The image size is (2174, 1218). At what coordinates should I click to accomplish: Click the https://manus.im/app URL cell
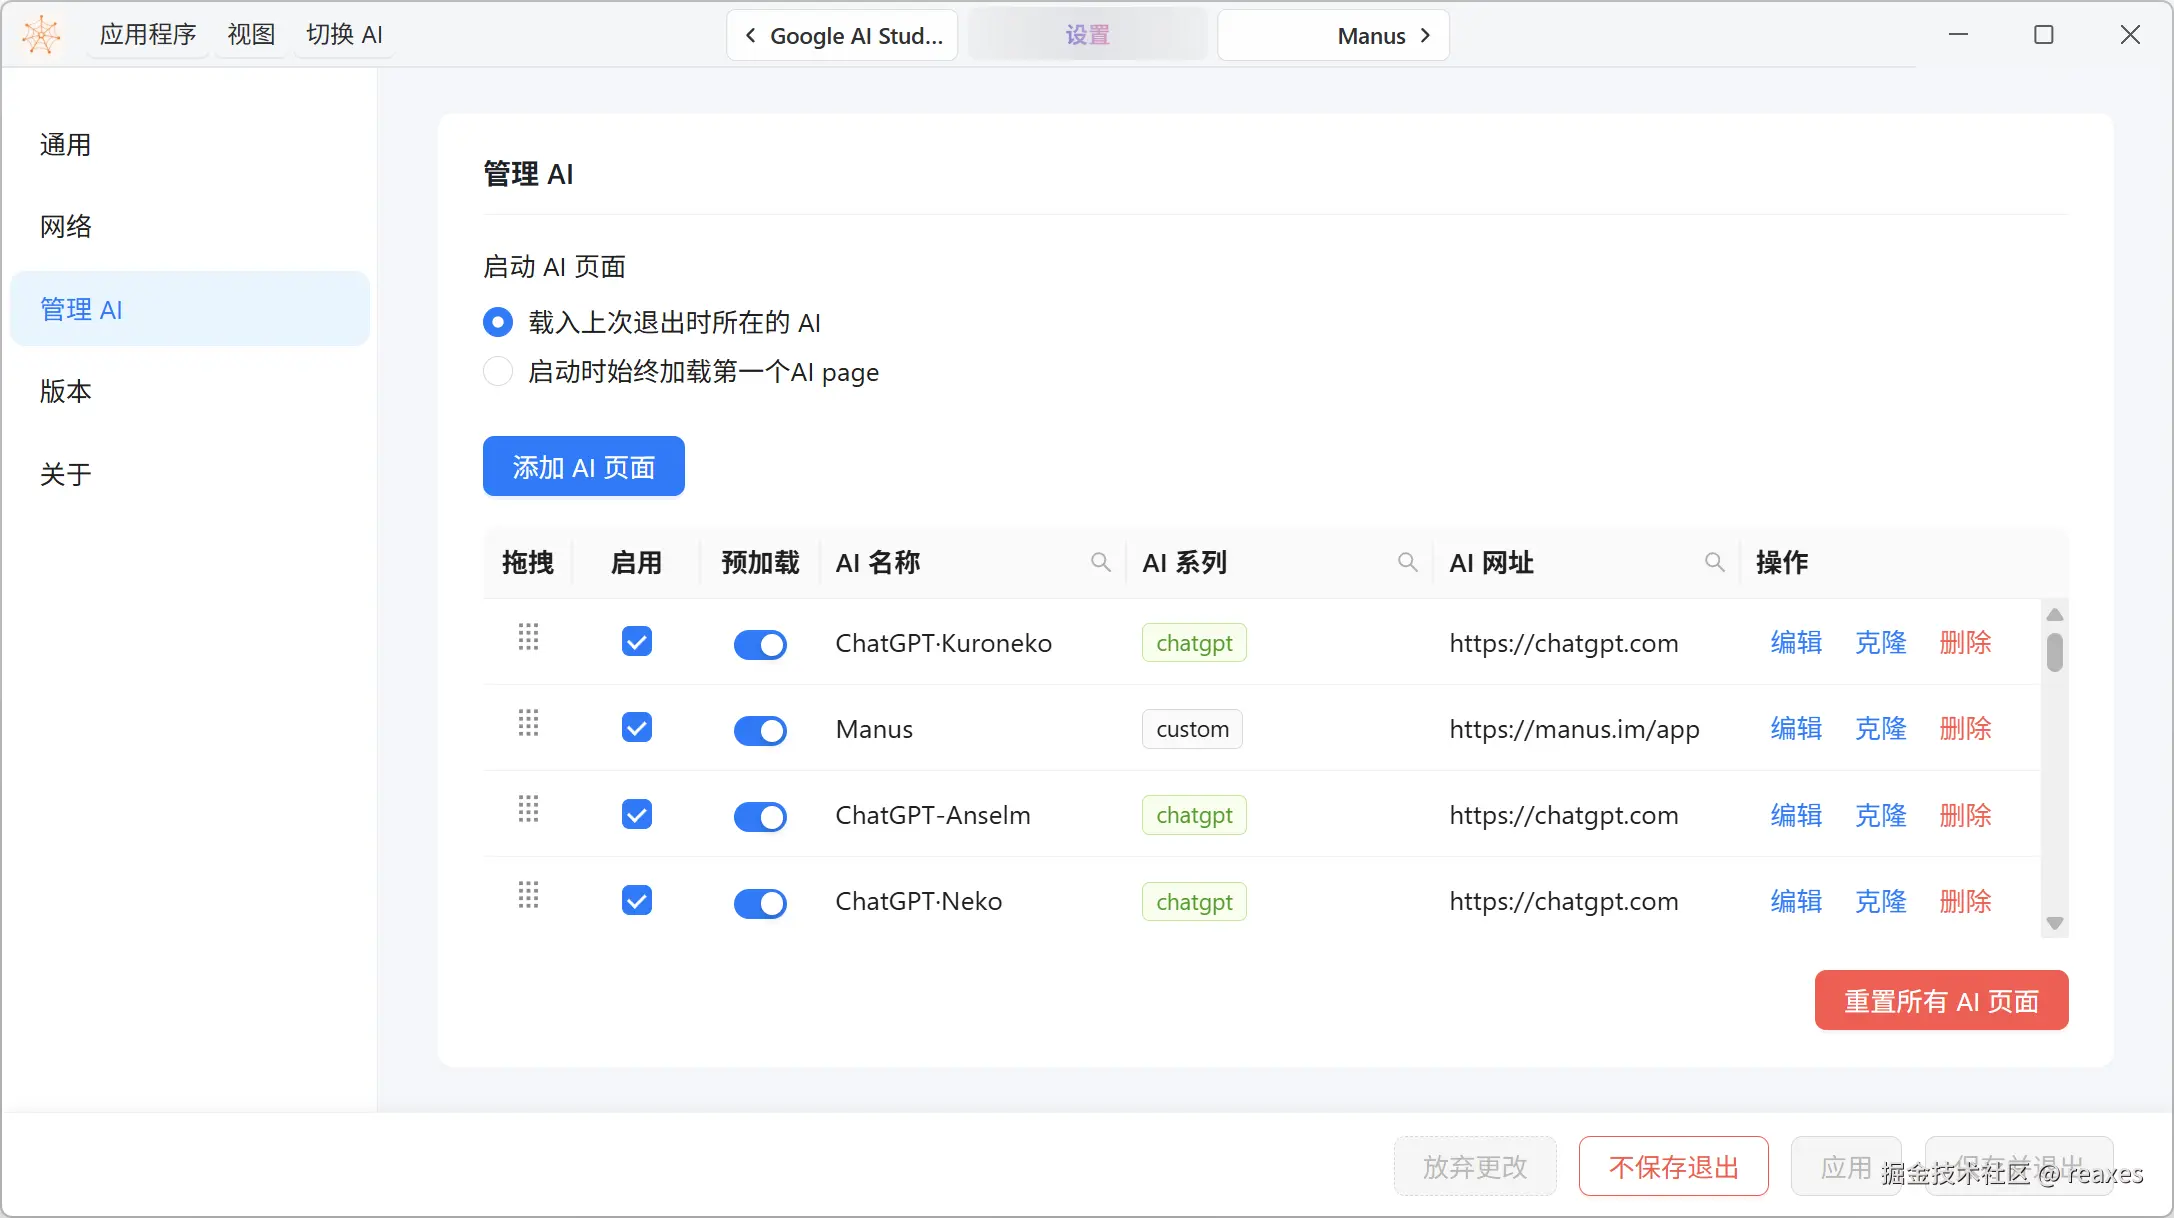tap(1574, 730)
